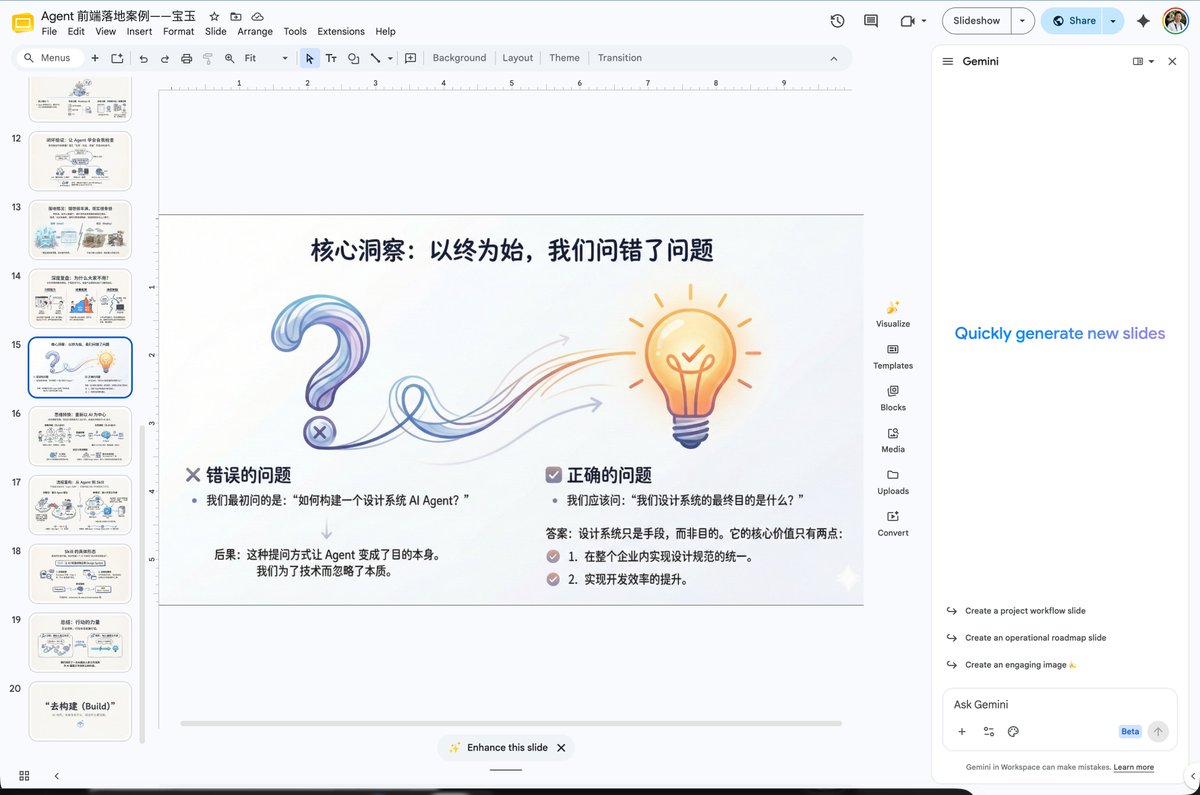Screen dimensions: 1200x795
Task: Open version history clock icon
Action: [x=837, y=21]
